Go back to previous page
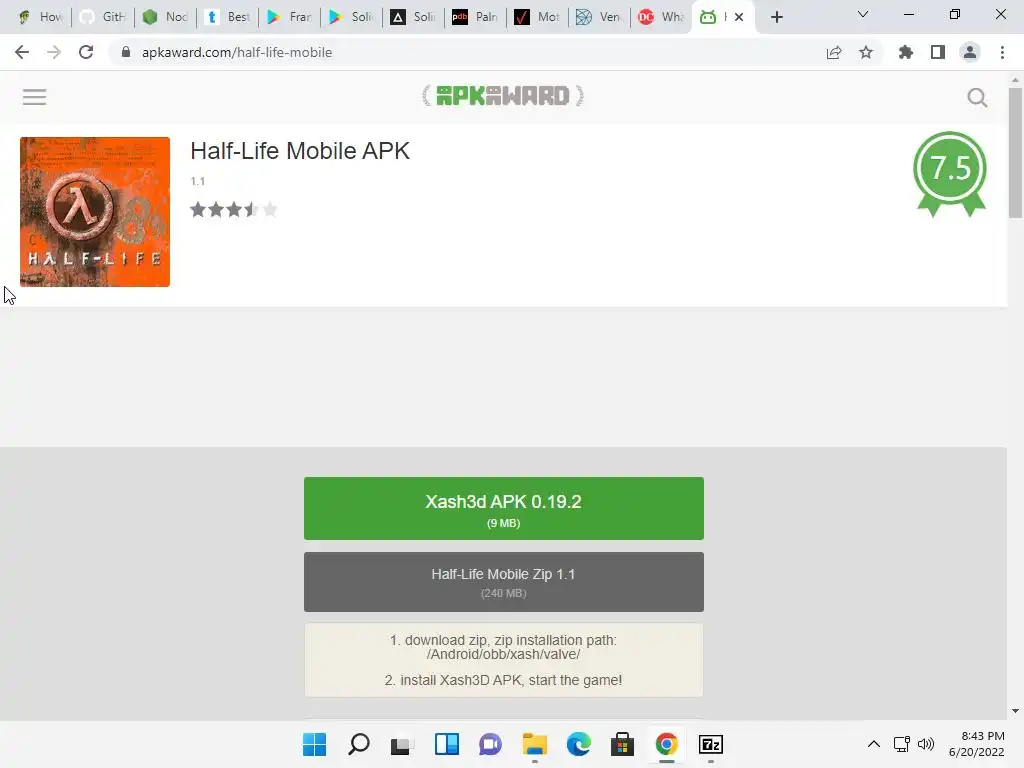 pos(22,52)
